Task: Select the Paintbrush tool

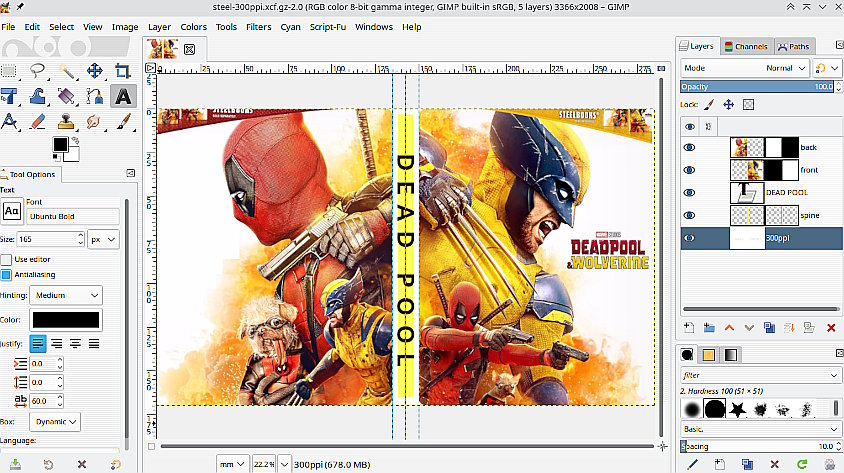Action: click(123, 122)
